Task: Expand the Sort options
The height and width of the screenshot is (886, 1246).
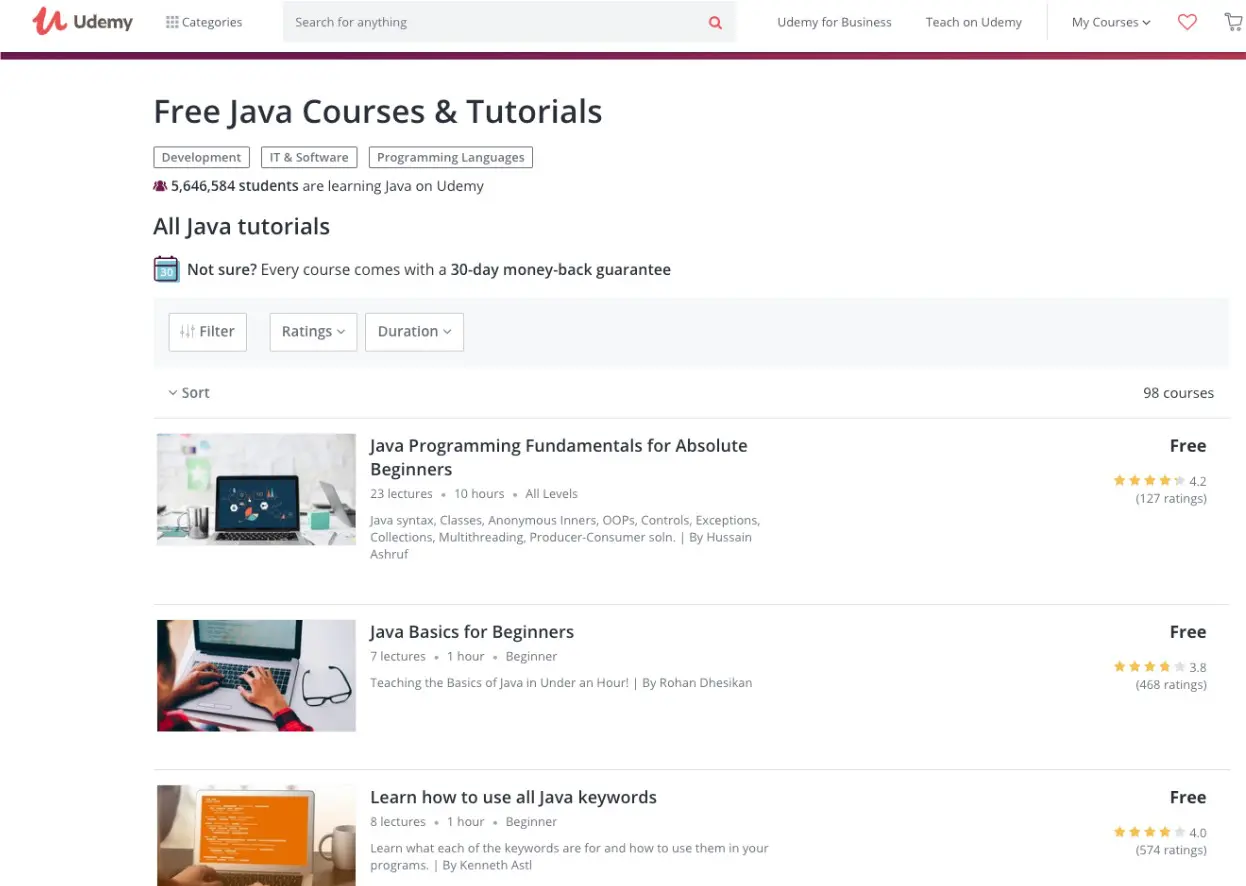Action: (x=189, y=393)
